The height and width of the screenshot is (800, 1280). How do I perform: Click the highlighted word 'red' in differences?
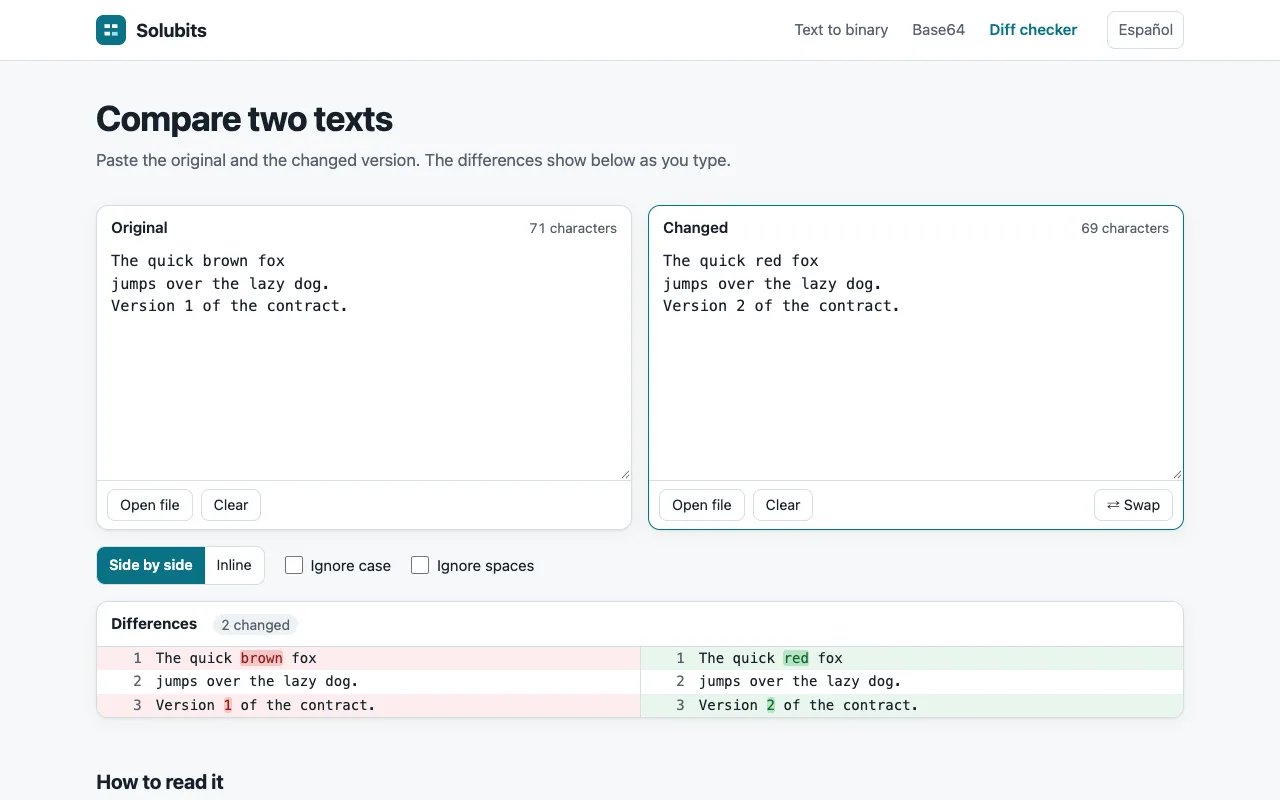tap(796, 658)
